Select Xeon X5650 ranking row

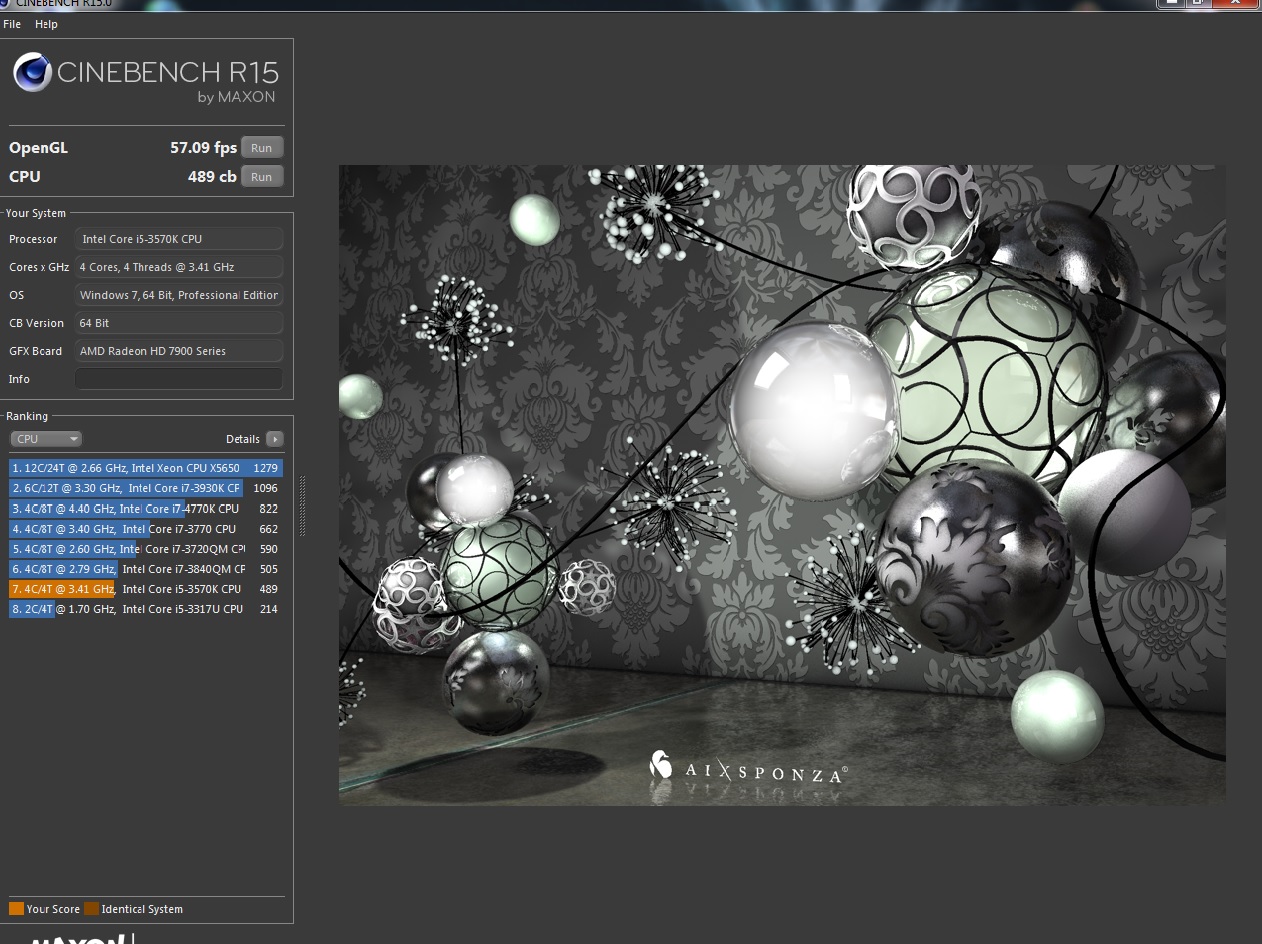point(146,468)
